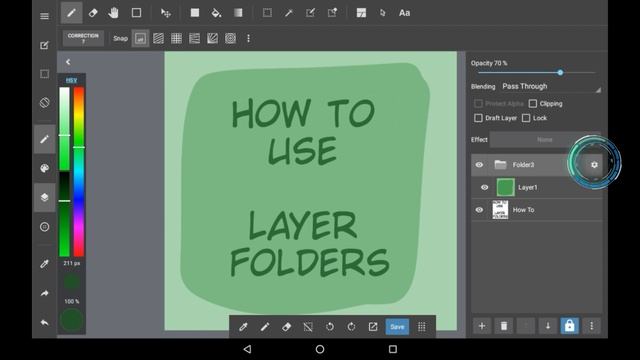Open the CORRECTION setting
The image size is (640, 360).
pyautogui.click(x=83, y=38)
